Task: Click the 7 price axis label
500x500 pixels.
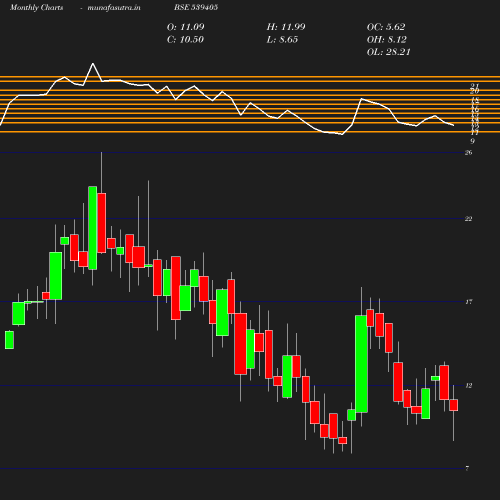Action: click(467, 468)
